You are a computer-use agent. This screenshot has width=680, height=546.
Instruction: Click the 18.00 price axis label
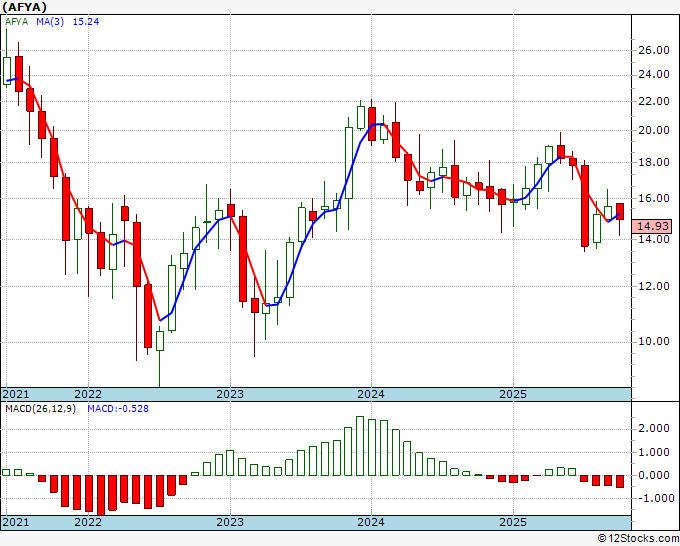pos(654,162)
